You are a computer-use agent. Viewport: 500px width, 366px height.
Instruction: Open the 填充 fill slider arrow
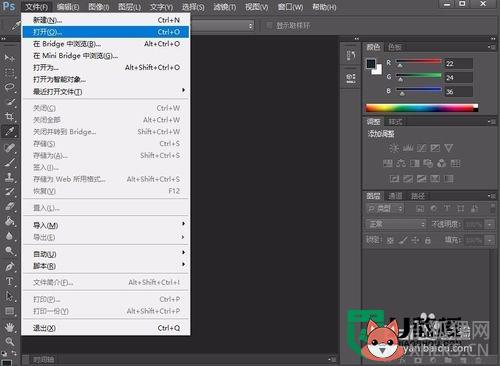[489, 240]
